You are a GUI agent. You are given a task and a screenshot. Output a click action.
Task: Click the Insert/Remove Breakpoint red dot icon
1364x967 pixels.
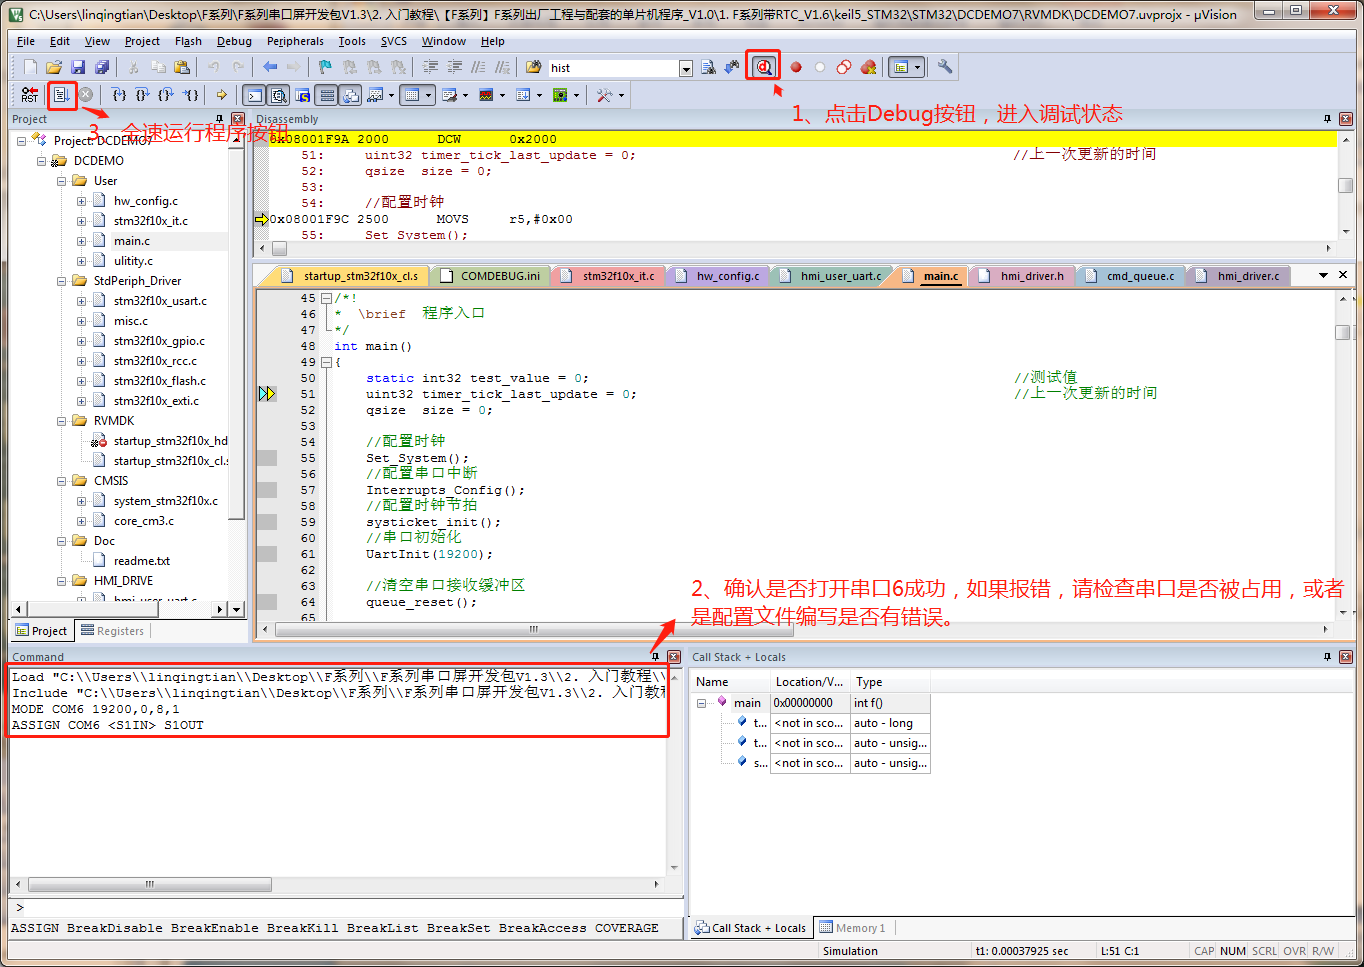796,67
